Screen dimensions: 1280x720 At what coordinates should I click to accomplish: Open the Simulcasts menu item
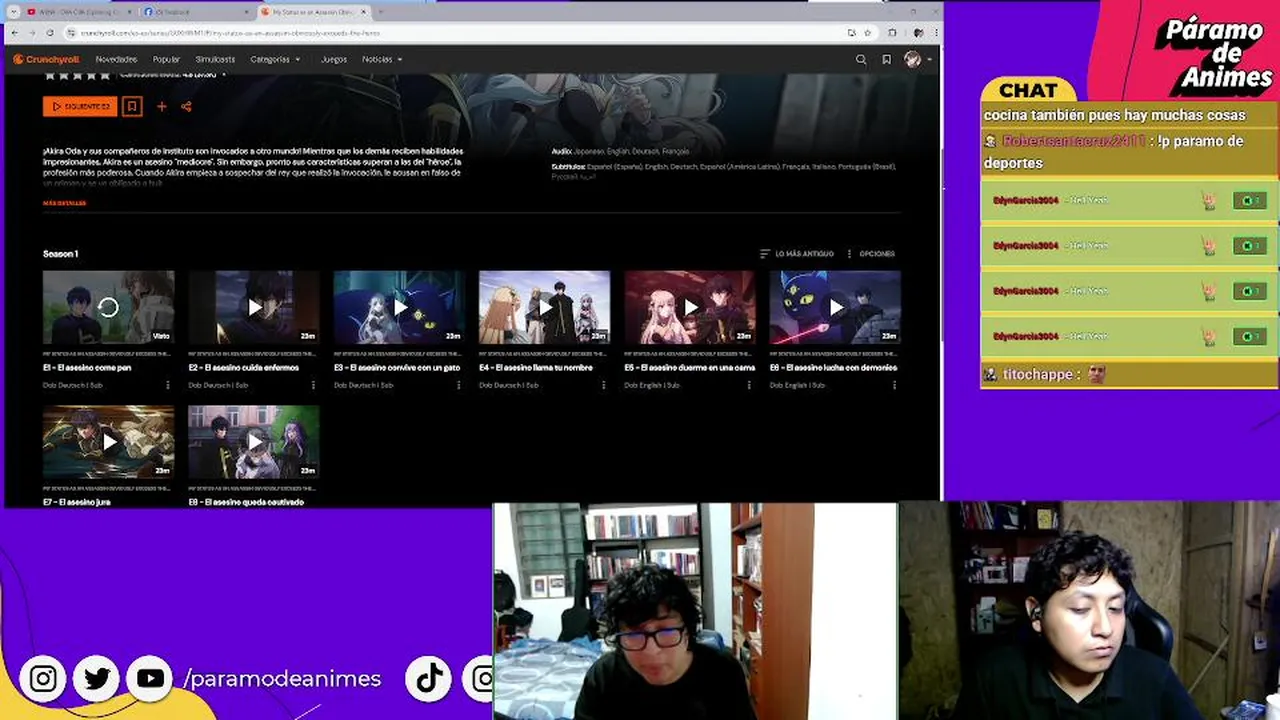coord(215,60)
